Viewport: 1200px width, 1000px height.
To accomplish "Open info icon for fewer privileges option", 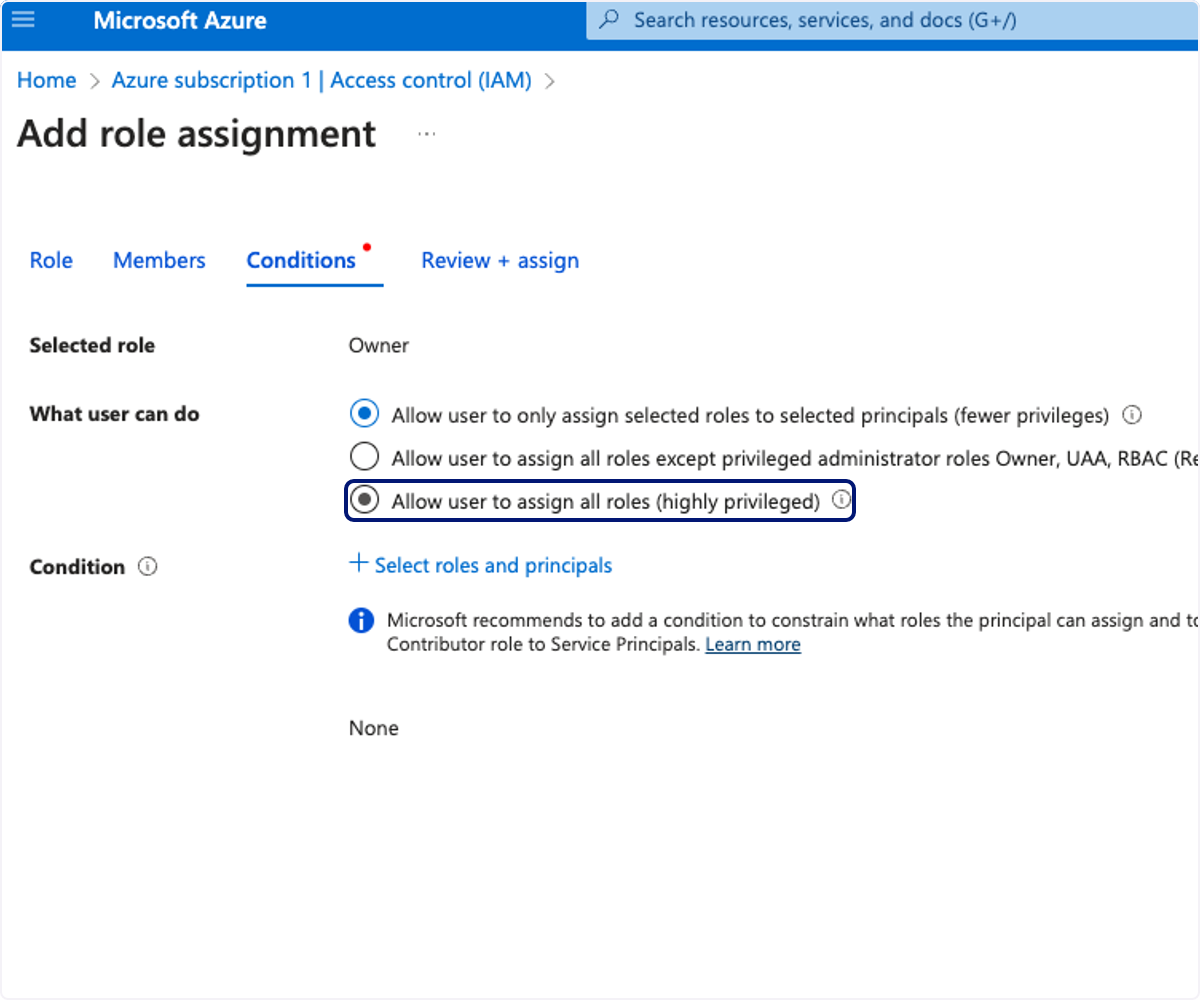I will click(x=1132, y=414).
